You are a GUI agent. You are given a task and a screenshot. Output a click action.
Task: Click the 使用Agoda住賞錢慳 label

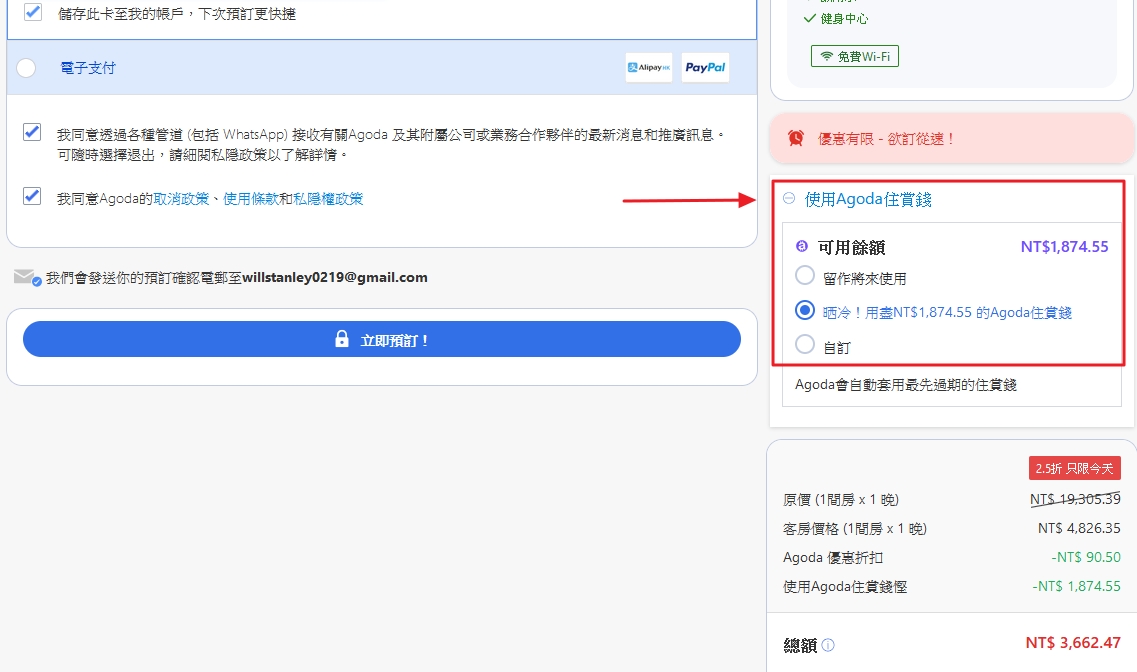pyautogui.click(x=845, y=587)
